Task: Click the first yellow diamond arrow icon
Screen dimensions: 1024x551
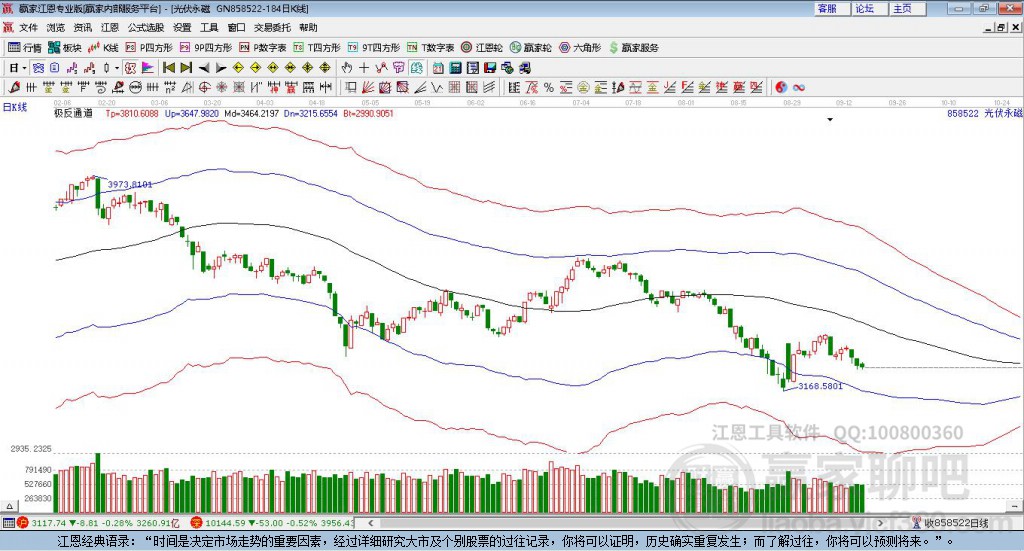Action: coord(238,68)
